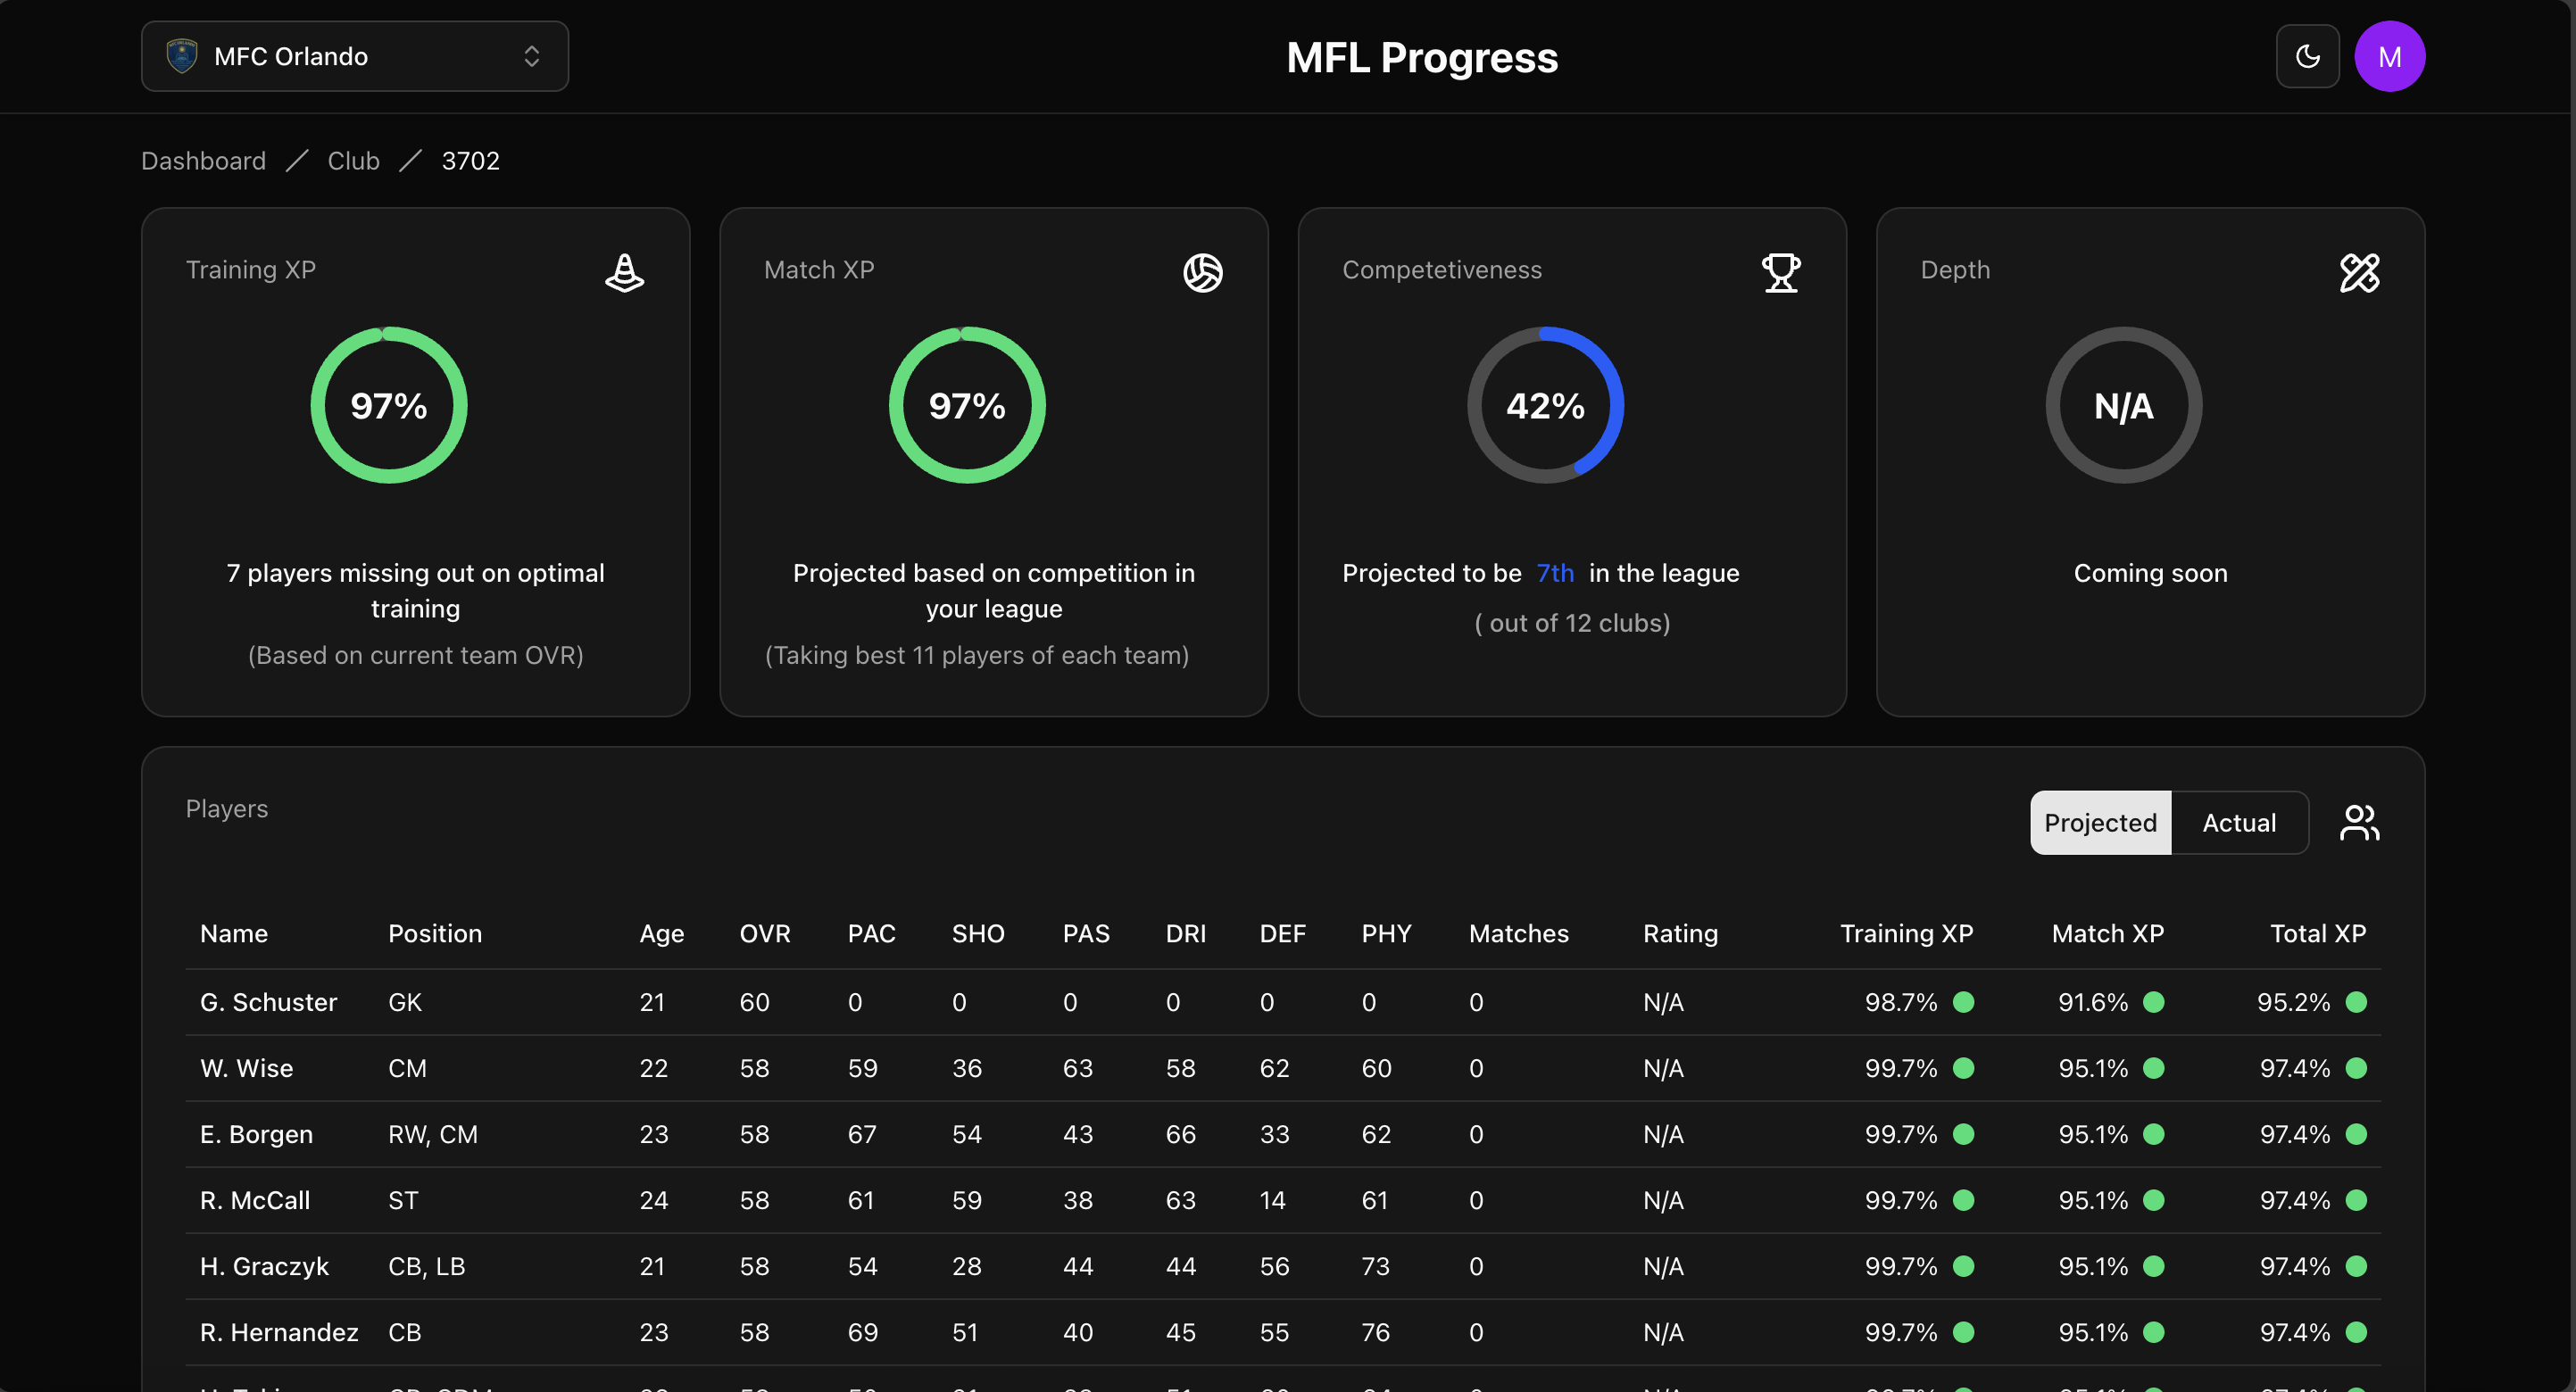Toggle dark mode with the moon icon
Screen dimensions: 2576x1392
click(x=2307, y=56)
